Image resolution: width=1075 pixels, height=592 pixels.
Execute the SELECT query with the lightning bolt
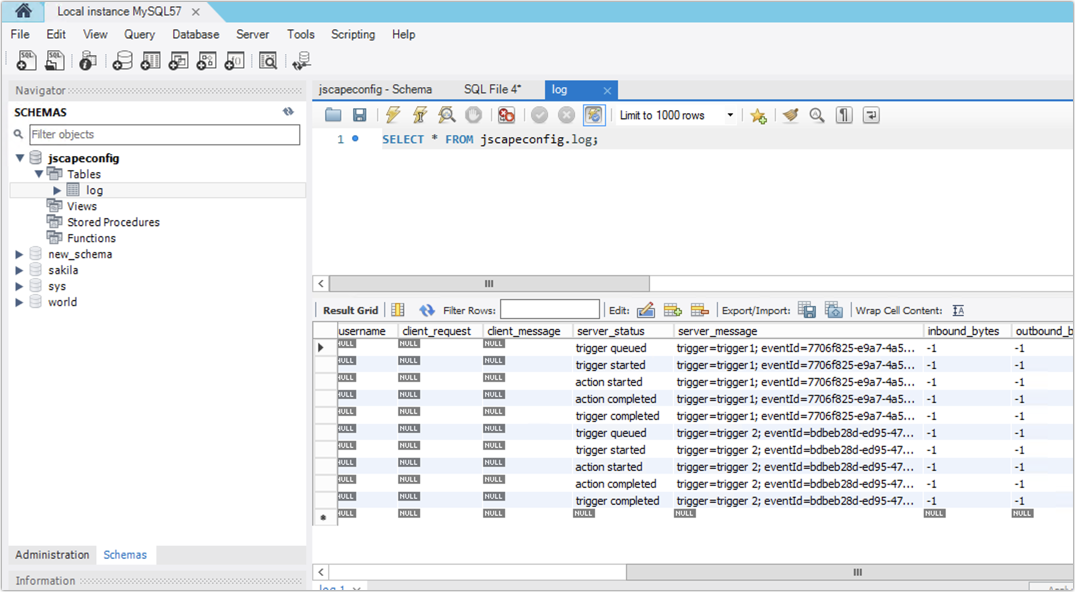click(393, 114)
